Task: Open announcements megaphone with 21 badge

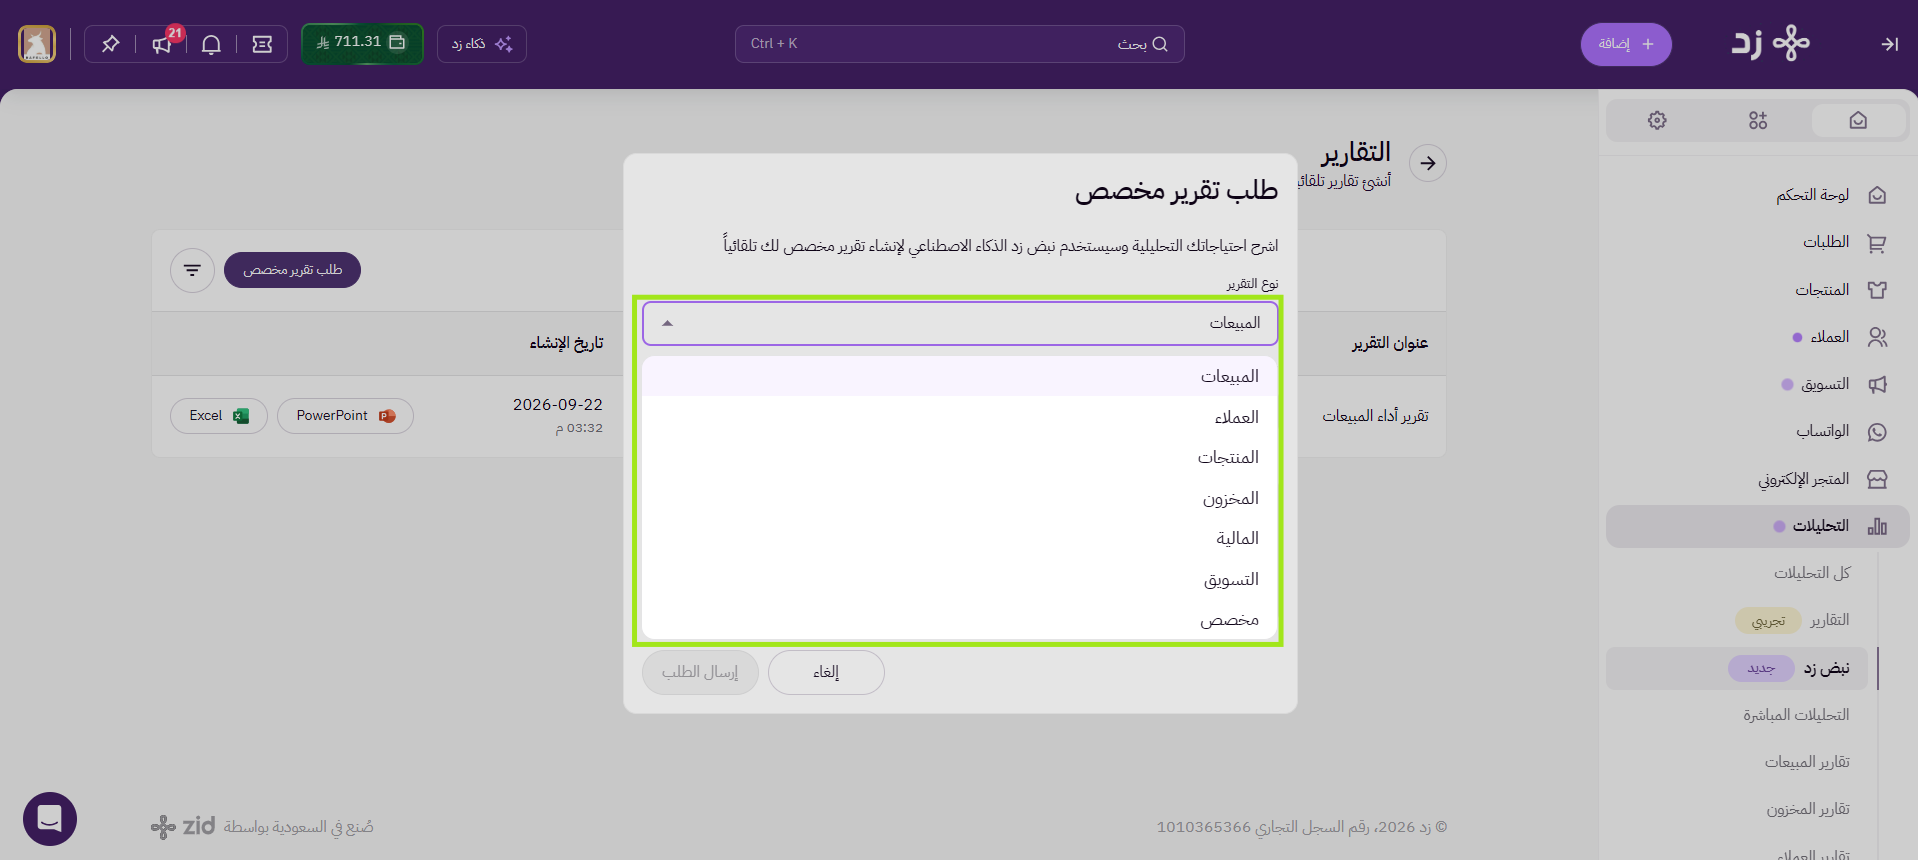Action: [162, 44]
